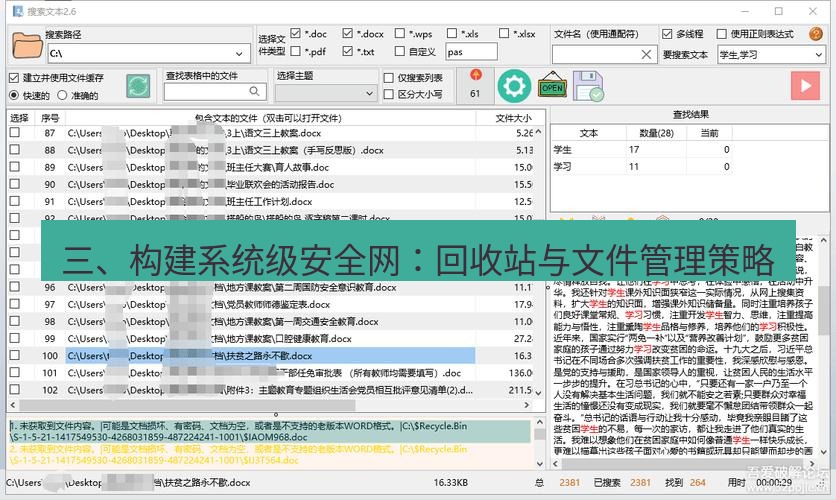Click file list scroll-right arrow
This screenshot has height=500, width=836.
[x=527, y=405]
